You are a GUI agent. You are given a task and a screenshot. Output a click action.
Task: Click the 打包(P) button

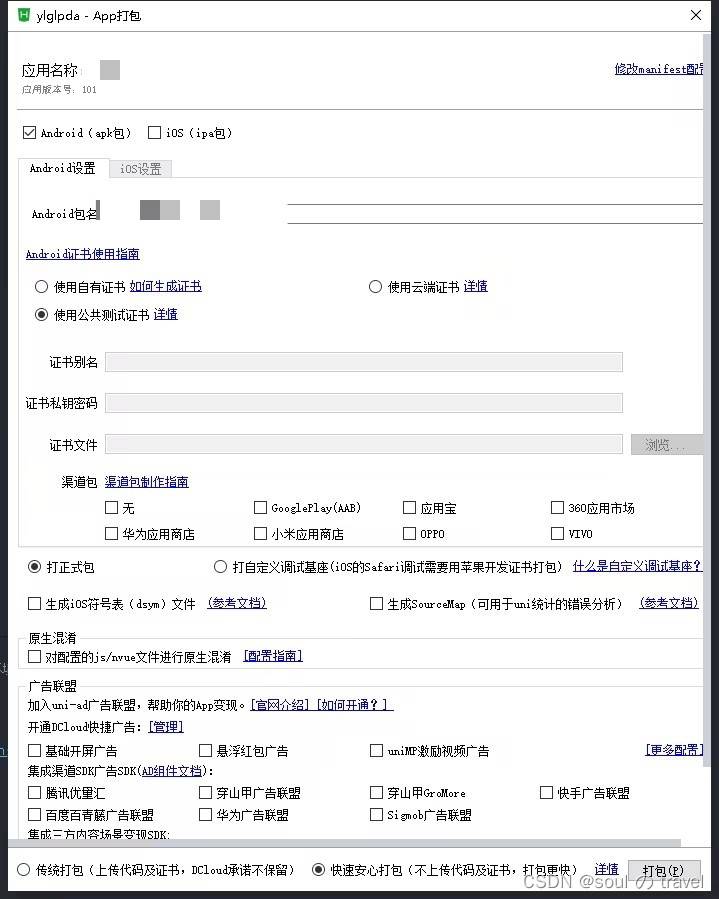click(664, 871)
